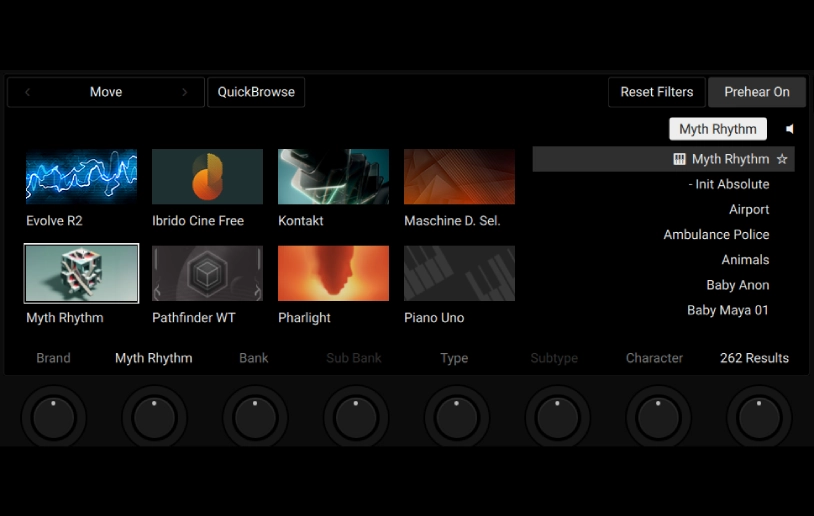This screenshot has height=516, width=814.
Task: Toggle the Prehear On button
Action: [757, 92]
